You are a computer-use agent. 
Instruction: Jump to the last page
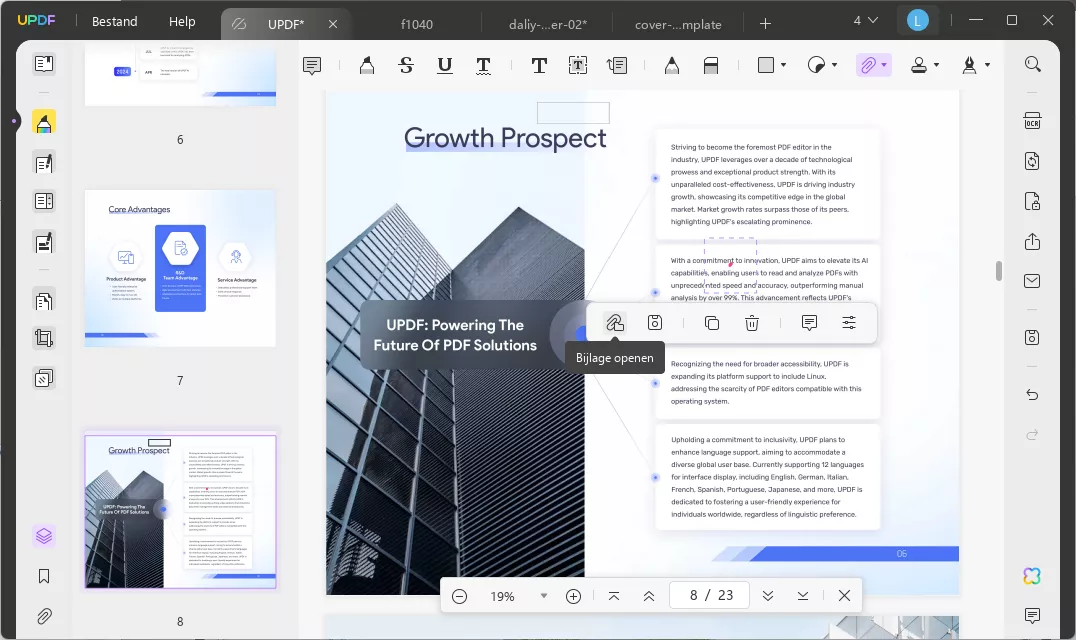tap(803, 596)
